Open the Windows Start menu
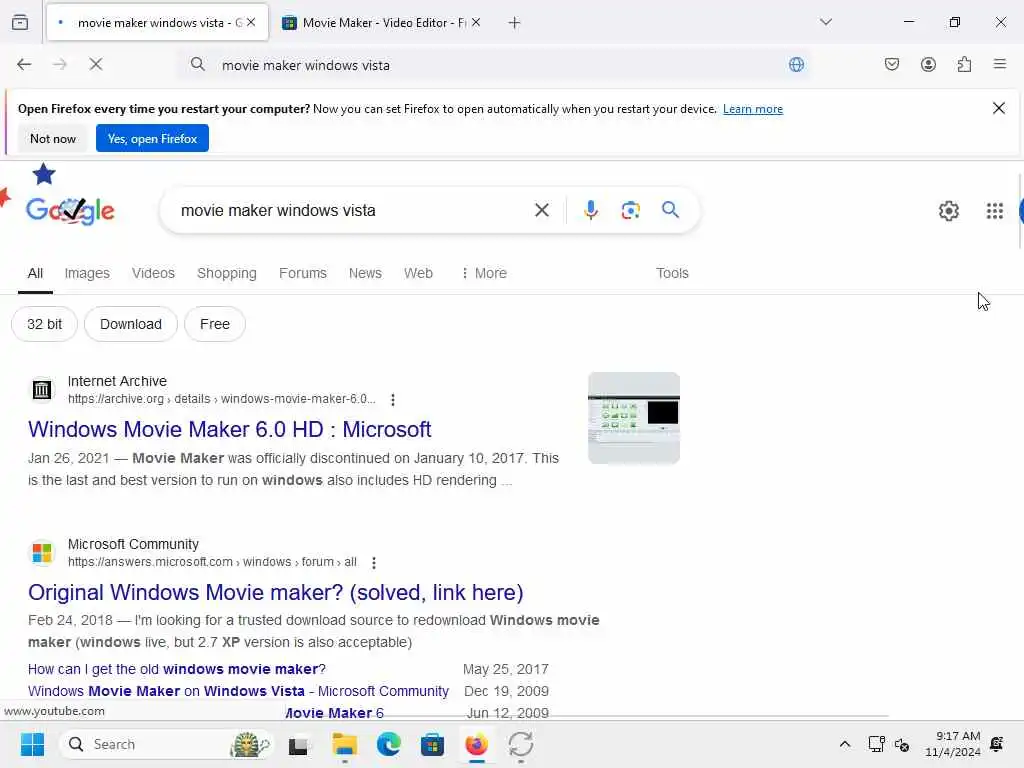Image resolution: width=1024 pixels, height=768 pixels. tap(32, 744)
